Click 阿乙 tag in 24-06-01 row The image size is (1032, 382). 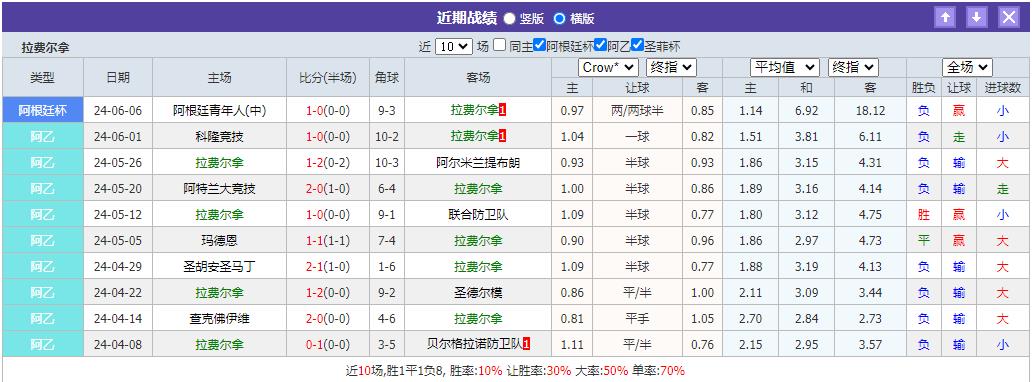(43, 136)
